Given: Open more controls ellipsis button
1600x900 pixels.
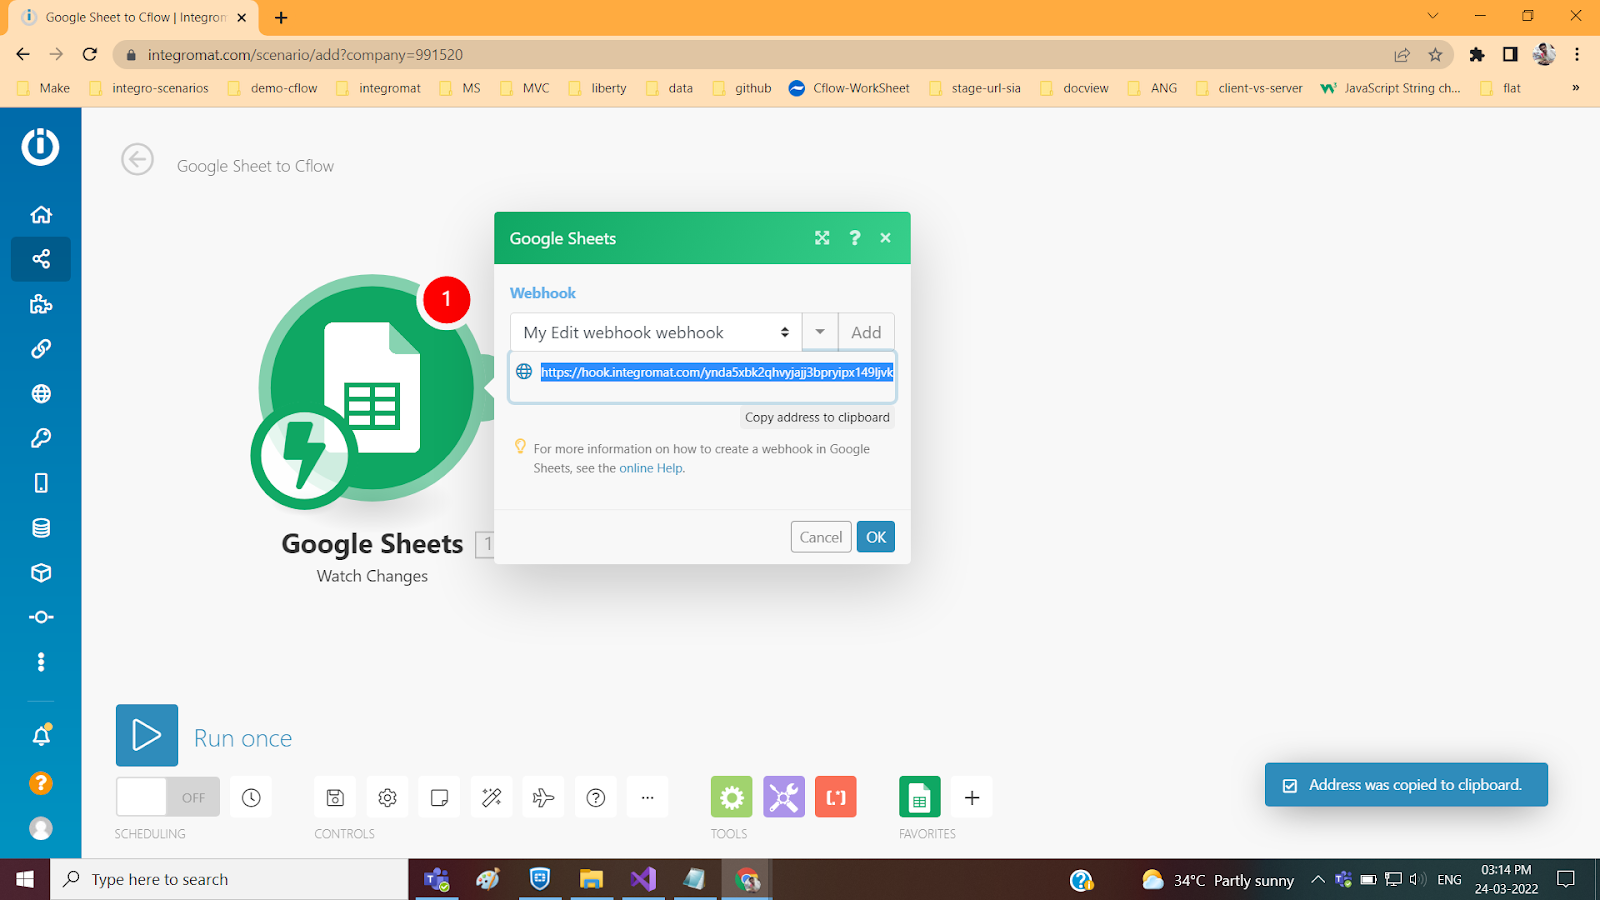Looking at the screenshot, I should pos(648,797).
